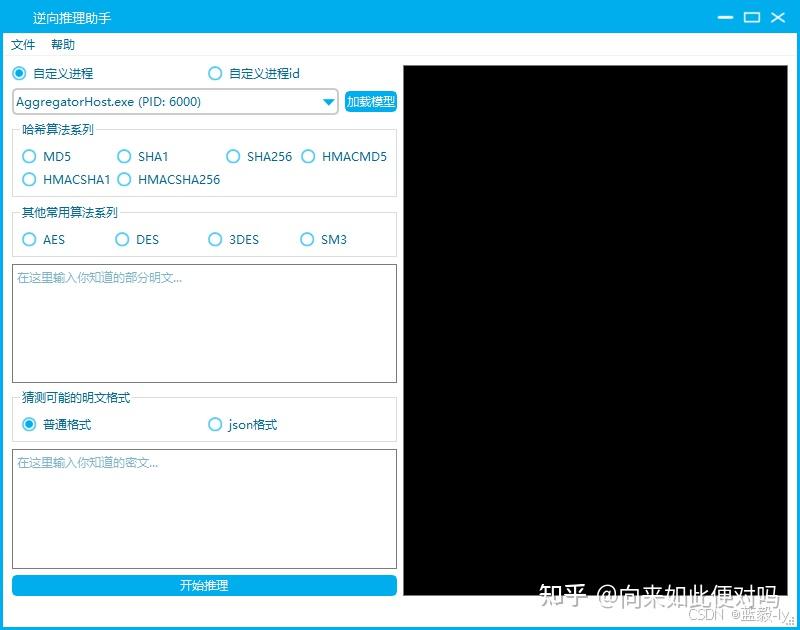This screenshot has height=630, width=800.
Task: Select the SHA1 hash algorithm
Action: click(x=124, y=157)
